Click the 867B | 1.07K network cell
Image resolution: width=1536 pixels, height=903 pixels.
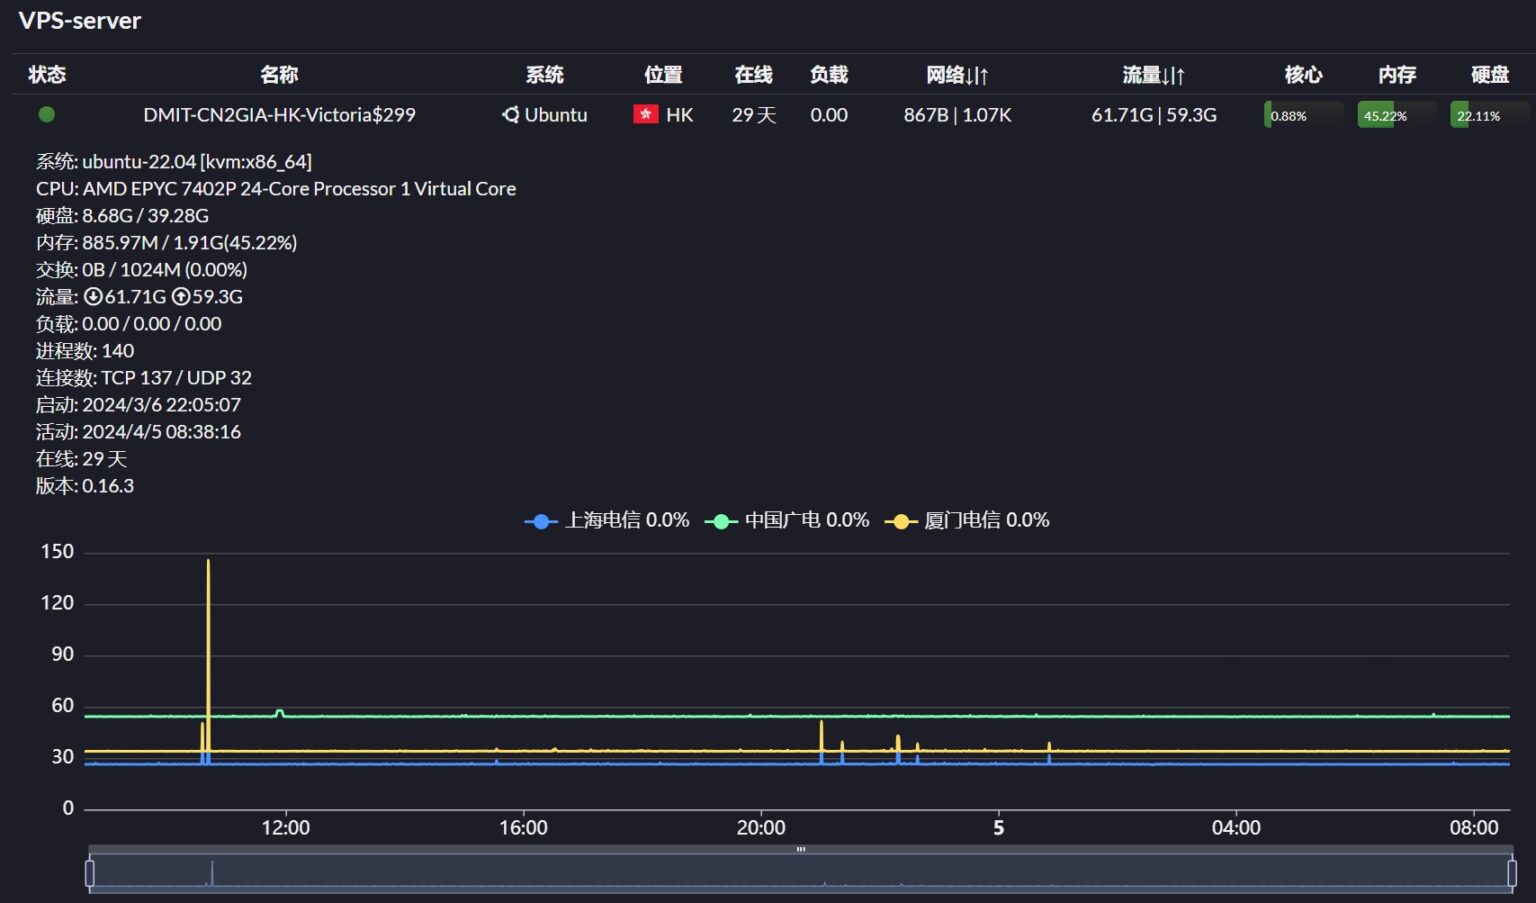pyautogui.click(x=957, y=115)
